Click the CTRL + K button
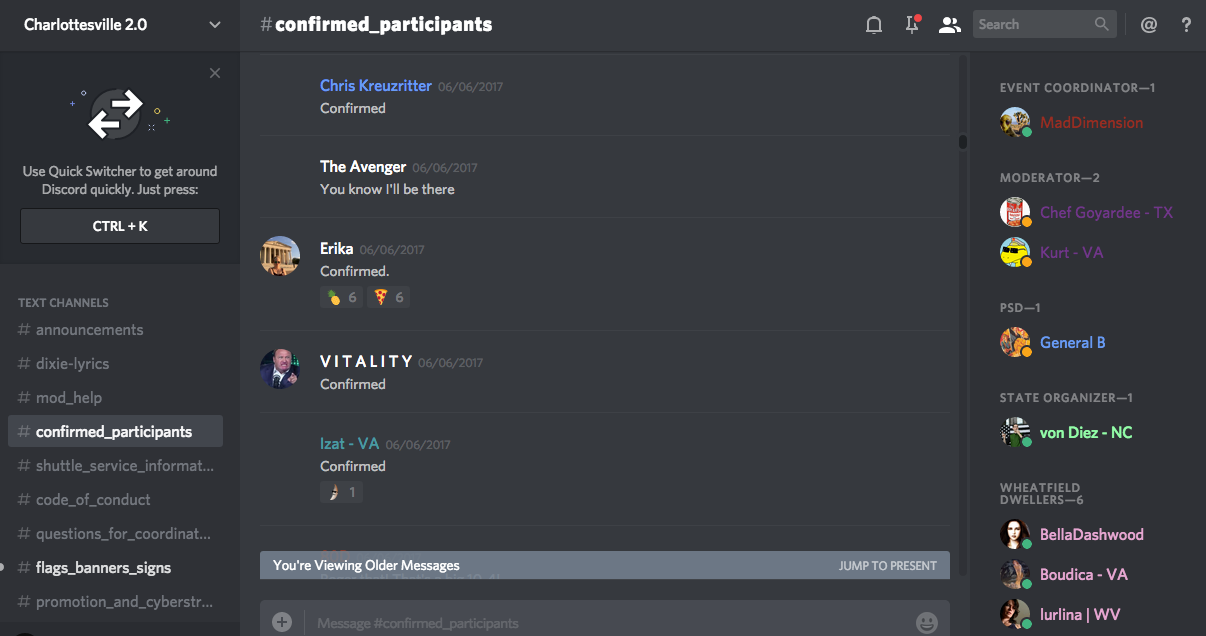This screenshot has height=636, width=1206. (x=120, y=226)
